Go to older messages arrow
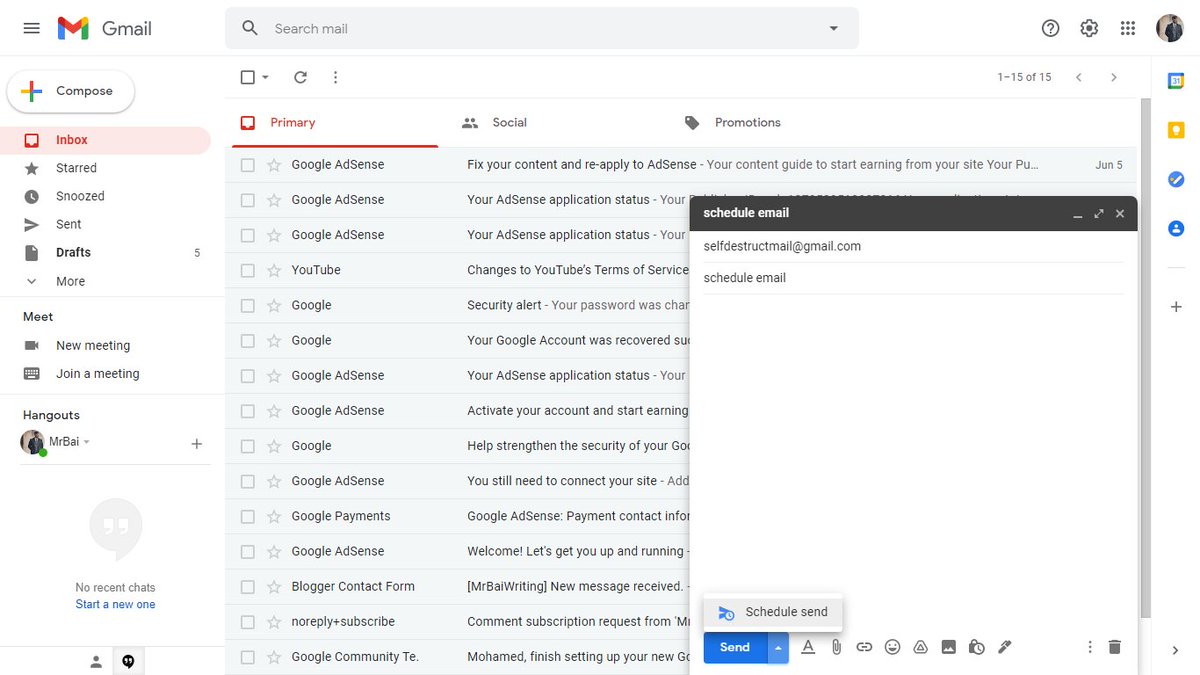This screenshot has width=1200, height=675. click(1113, 77)
